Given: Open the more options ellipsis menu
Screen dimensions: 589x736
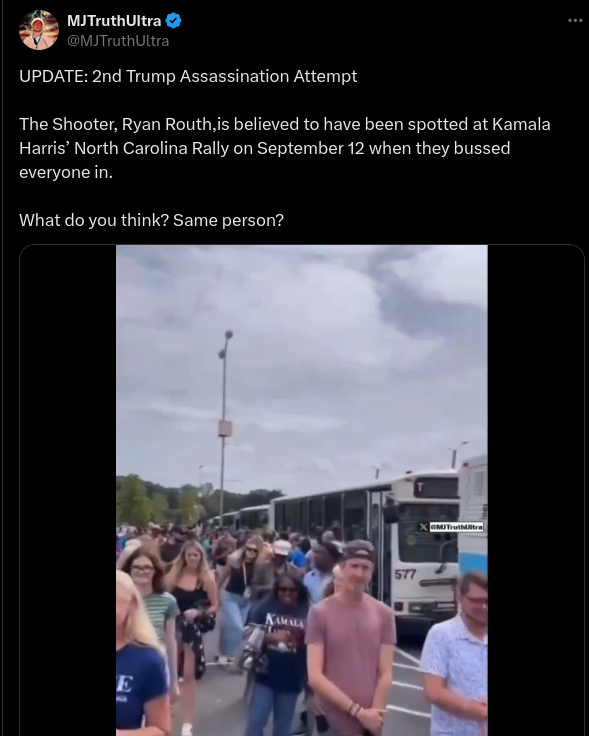Looking at the screenshot, I should (574, 20).
